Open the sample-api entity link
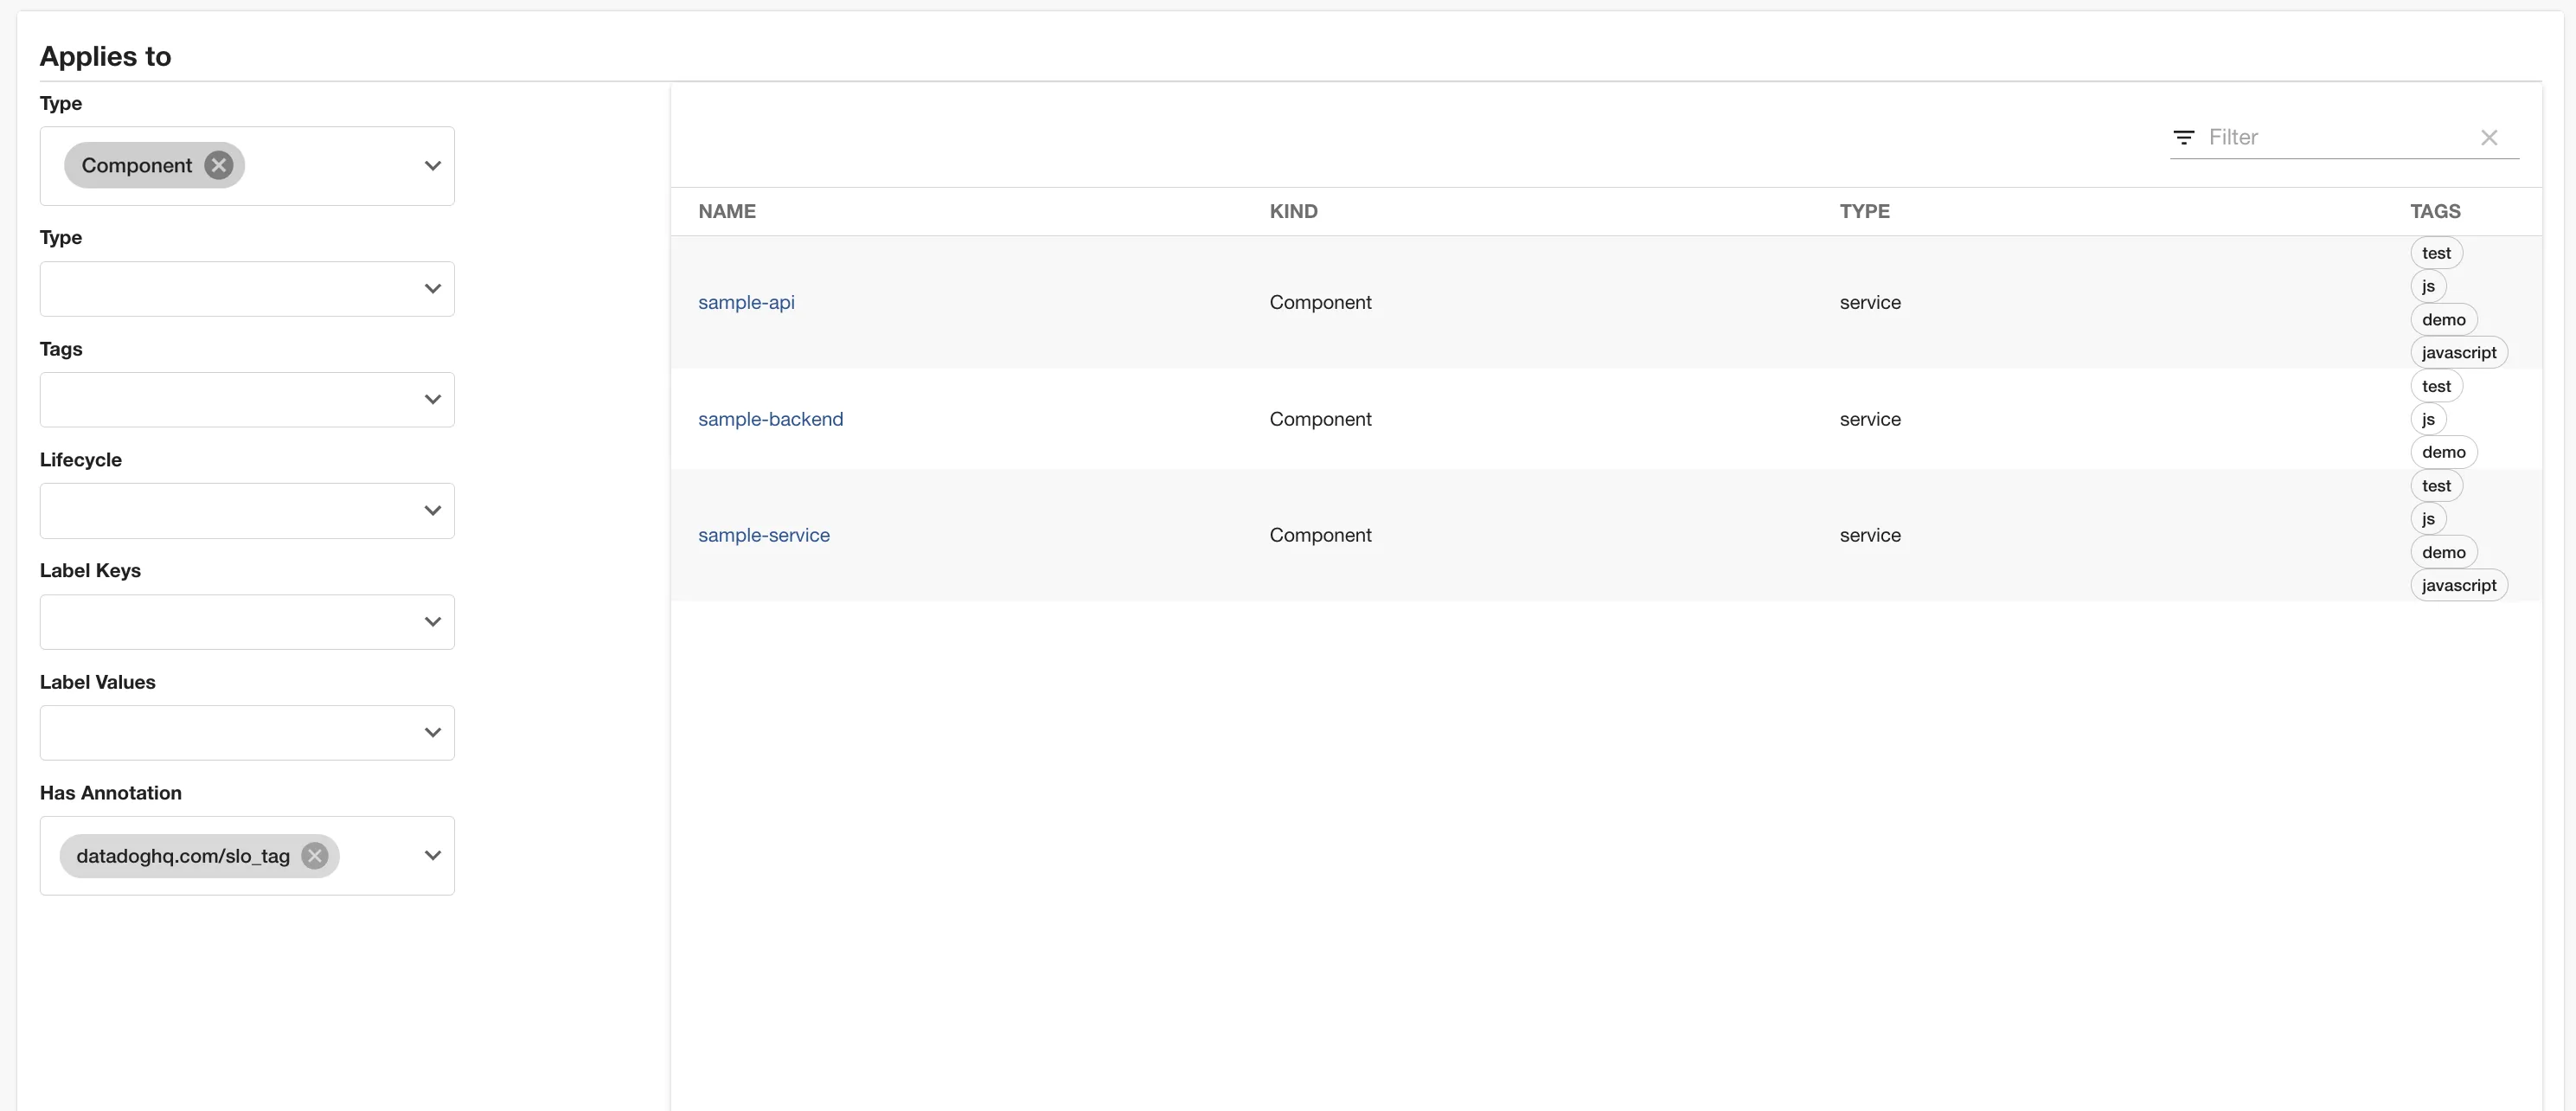The height and width of the screenshot is (1111, 2576). coord(746,302)
